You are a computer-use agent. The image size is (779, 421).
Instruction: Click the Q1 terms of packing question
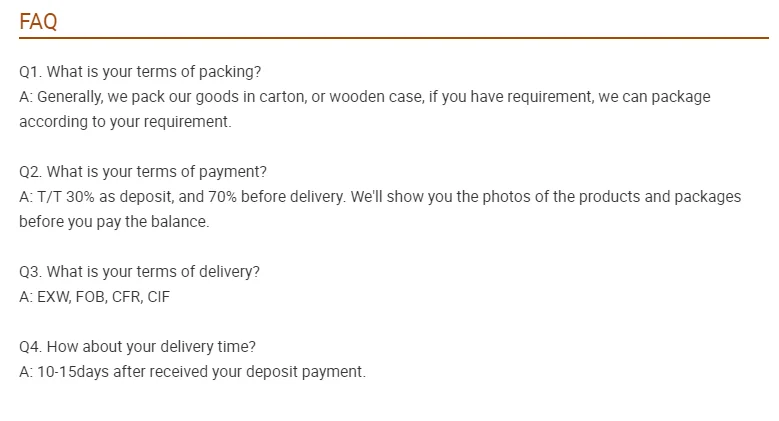(140, 72)
